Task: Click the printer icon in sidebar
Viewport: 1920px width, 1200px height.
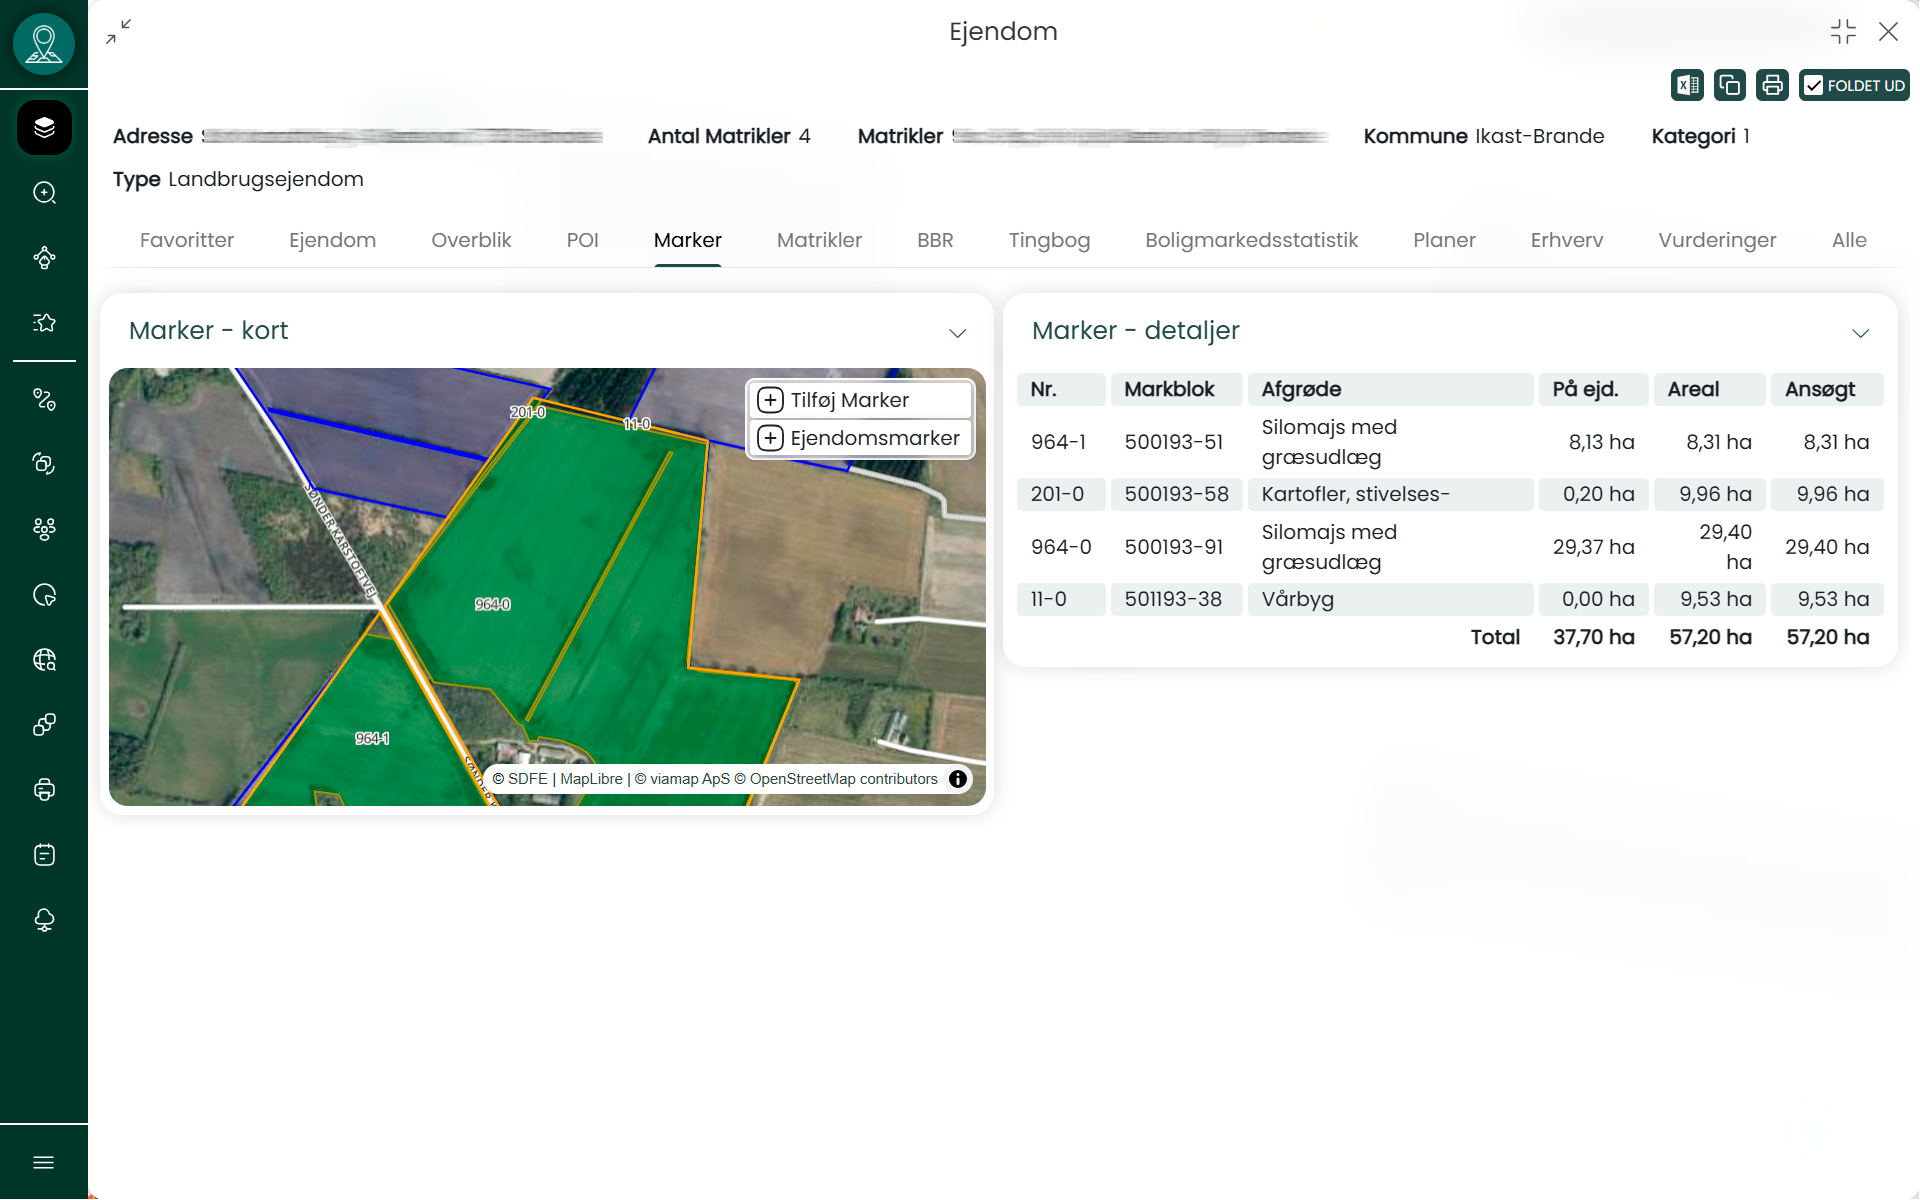Action: pyautogui.click(x=44, y=790)
